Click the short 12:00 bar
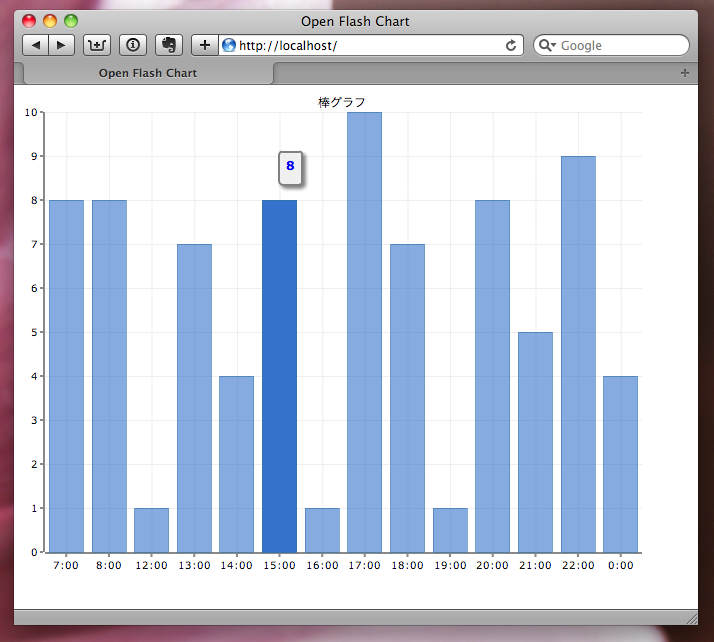Viewport: 714px width, 642px height. coord(152,530)
